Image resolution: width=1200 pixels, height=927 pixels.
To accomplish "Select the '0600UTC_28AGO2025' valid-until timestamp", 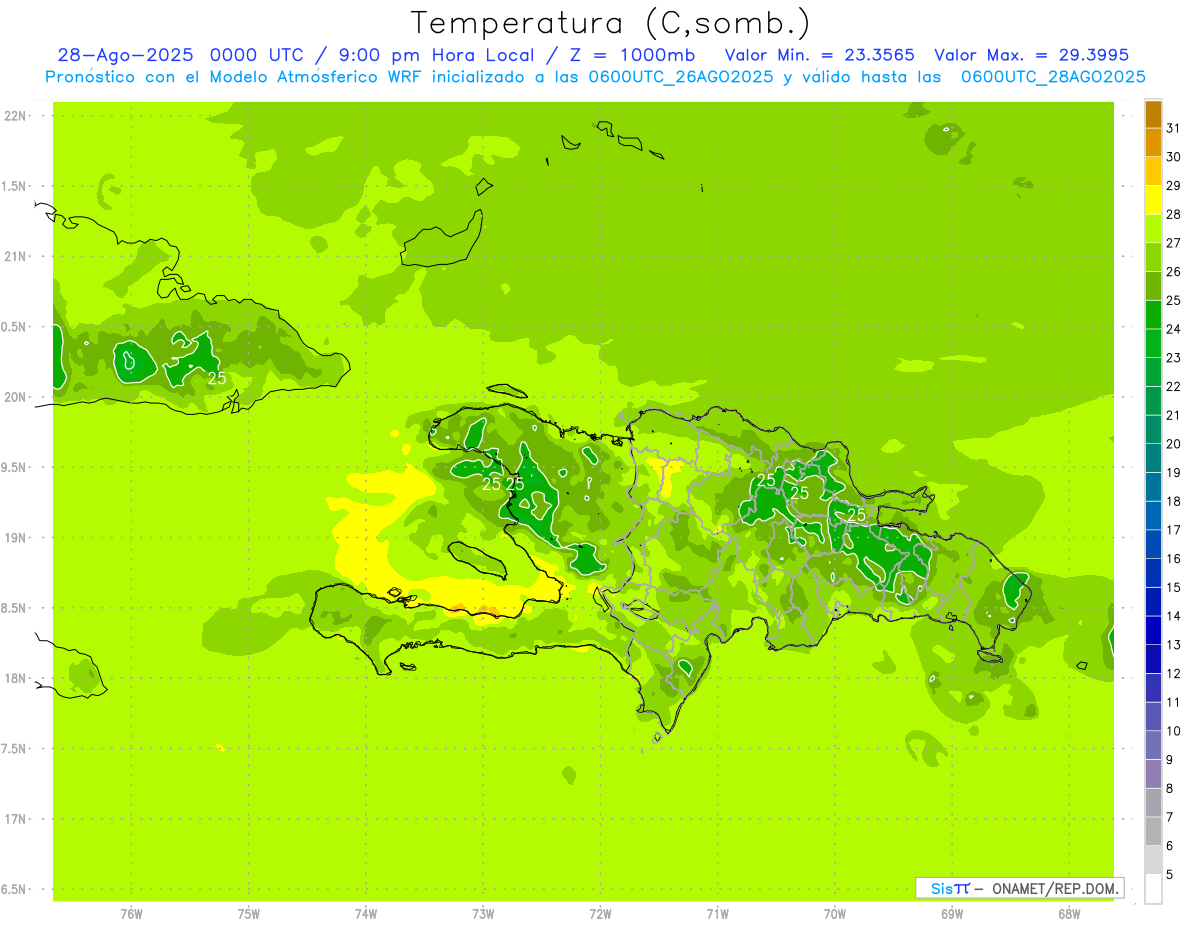I will [1053, 77].
